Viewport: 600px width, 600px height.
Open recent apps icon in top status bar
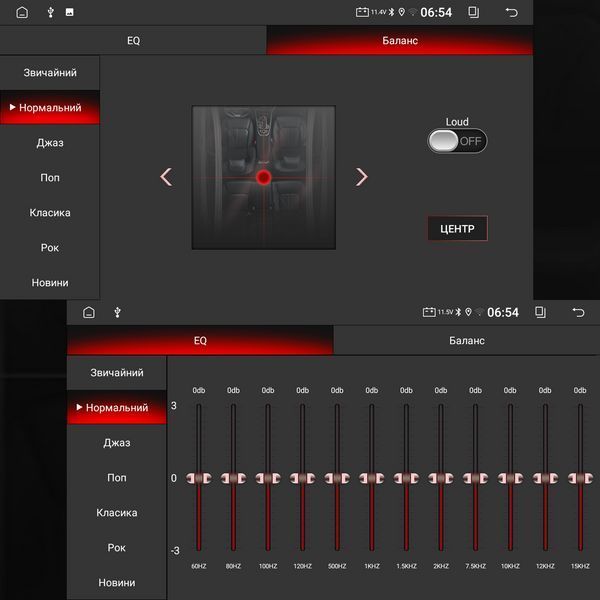coord(473,12)
